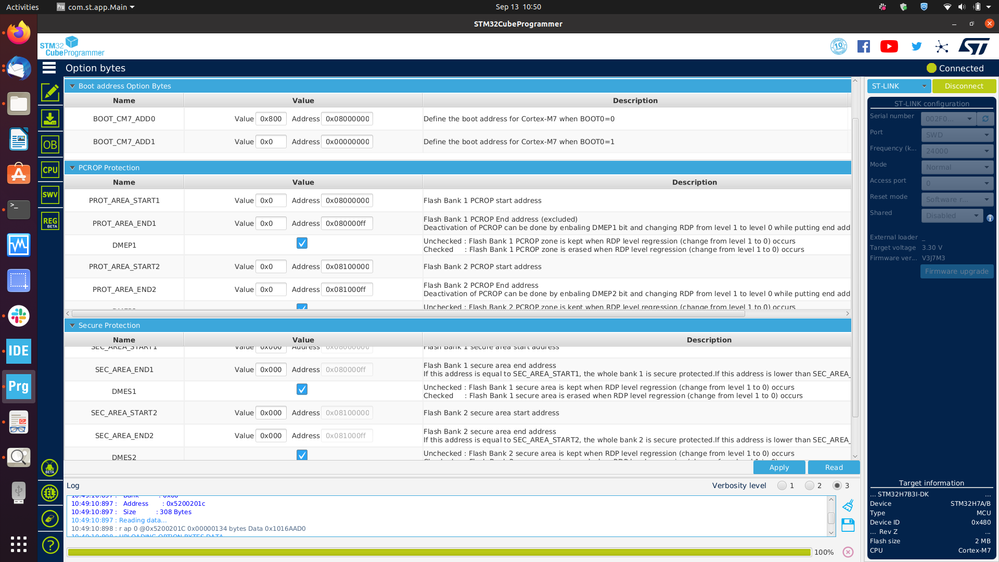Cancel progress with red X icon
Image resolution: width=999 pixels, height=562 pixels.
point(848,552)
